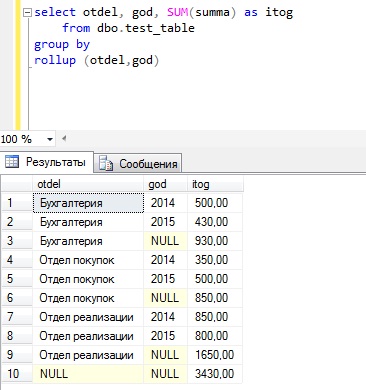Open the 100 % zoom dropdown
366x390 pixels.
point(50,139)
